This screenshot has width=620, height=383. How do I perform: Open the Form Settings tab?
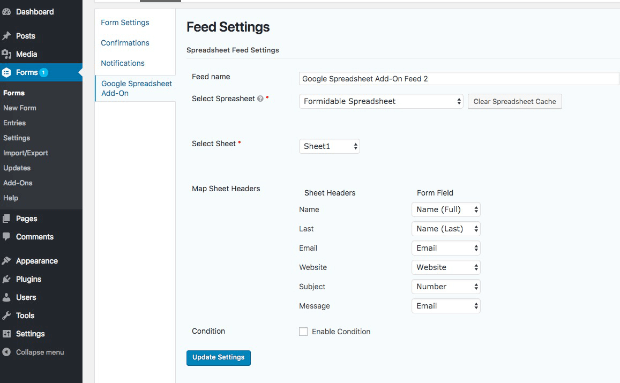click(x=125, y=23)
